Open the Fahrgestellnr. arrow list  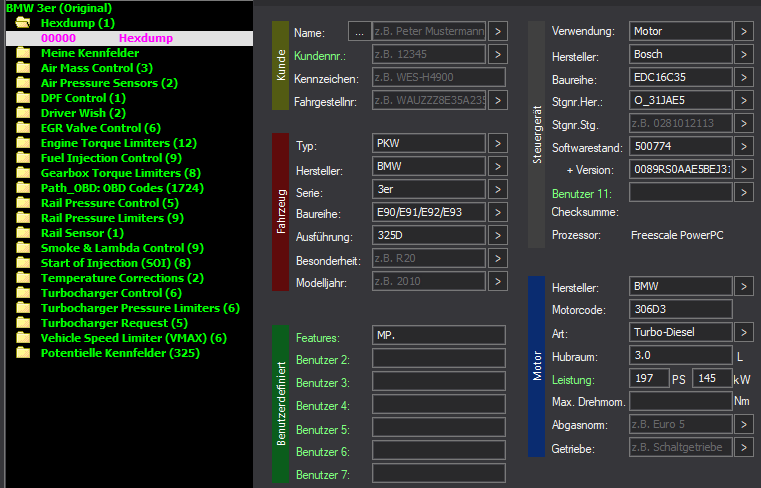click(497, 101)
